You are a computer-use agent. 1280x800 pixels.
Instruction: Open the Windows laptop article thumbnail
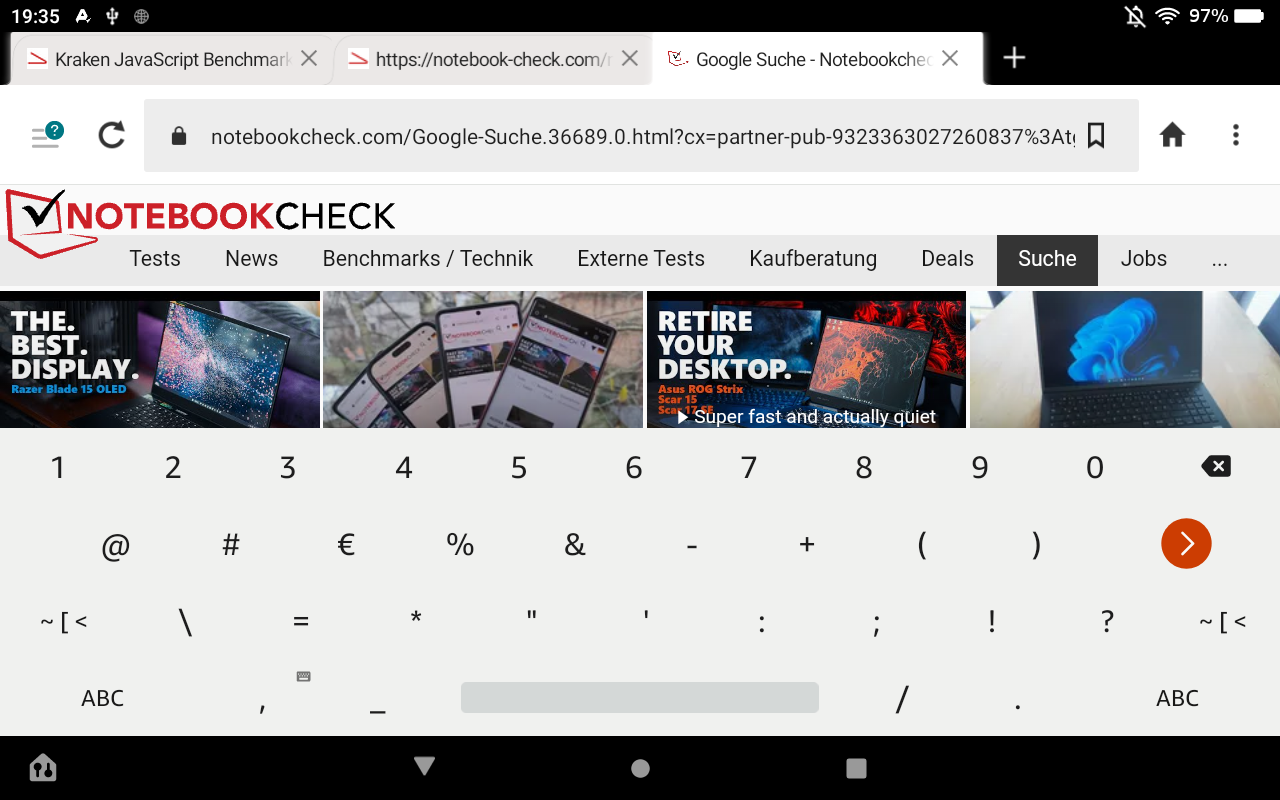click(x=1125, y=360)
